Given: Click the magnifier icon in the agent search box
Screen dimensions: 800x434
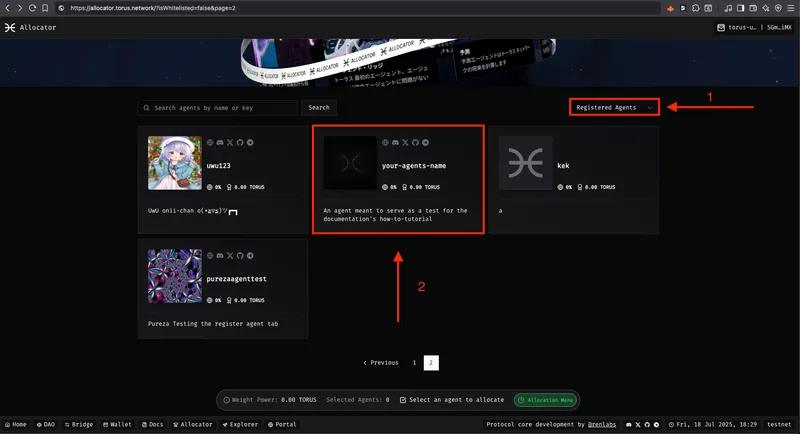Looking at the screenshot, I should (147, 108).
